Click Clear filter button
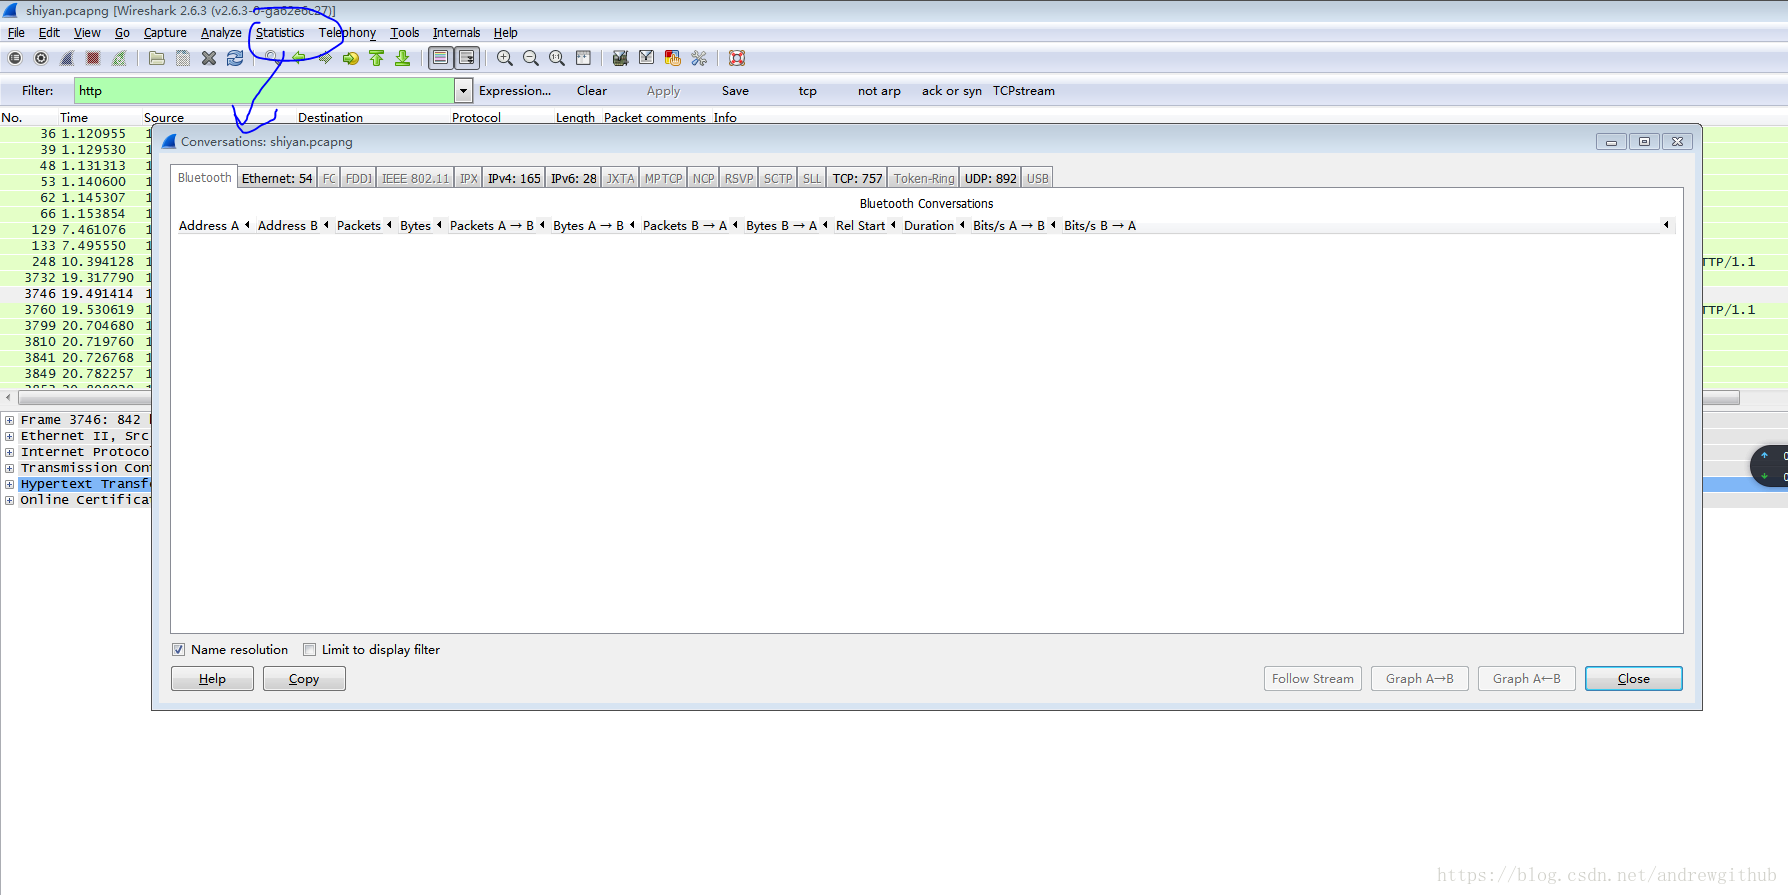 tap(592, 91)
